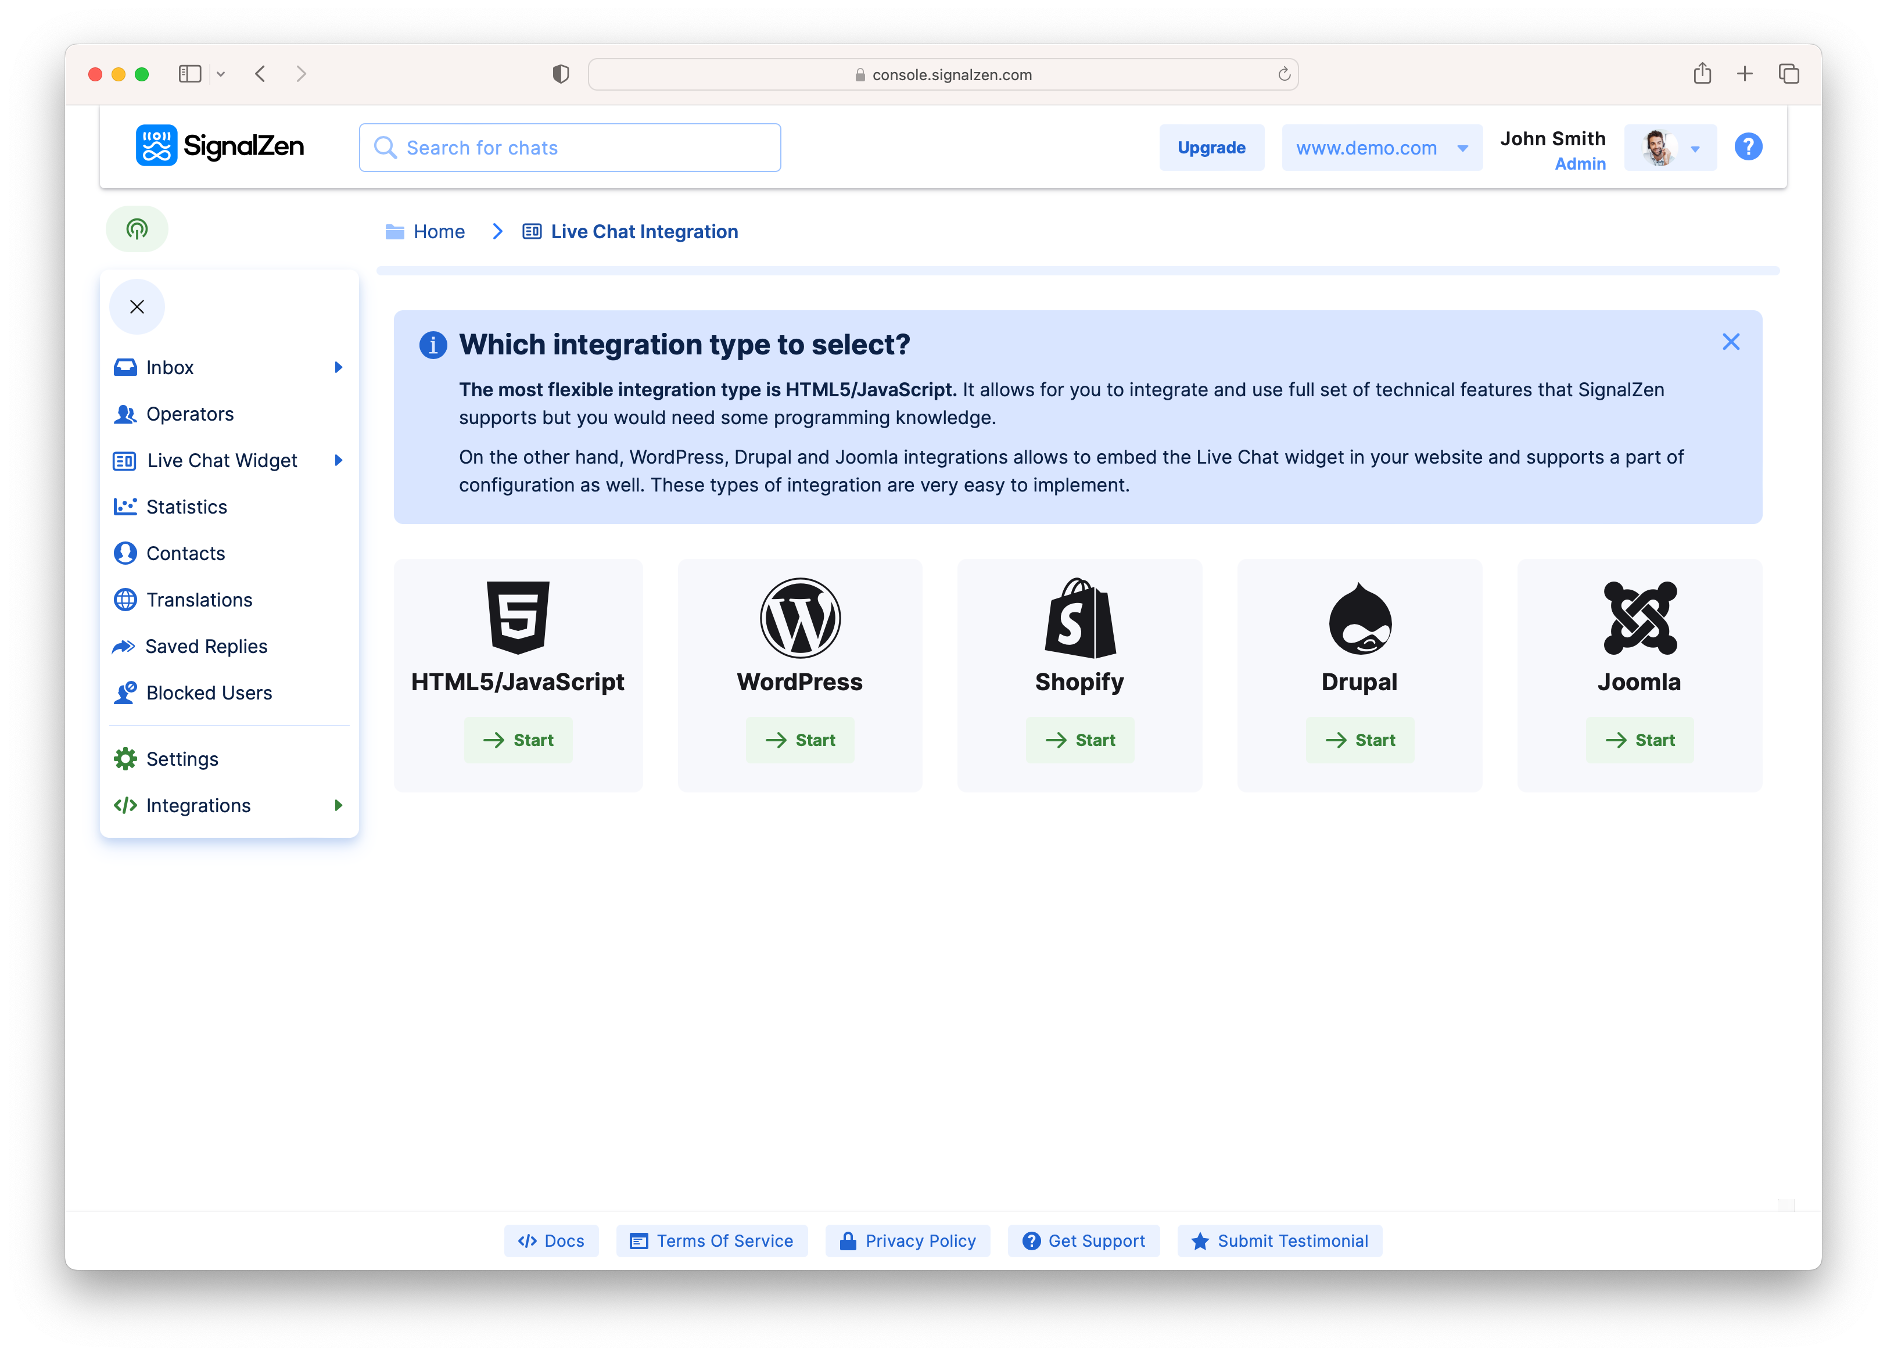Image resolution: width=1887 pixels, height=1356 pixels.
Task: Click the blue help question mark icon
Action: (1748, 147)
